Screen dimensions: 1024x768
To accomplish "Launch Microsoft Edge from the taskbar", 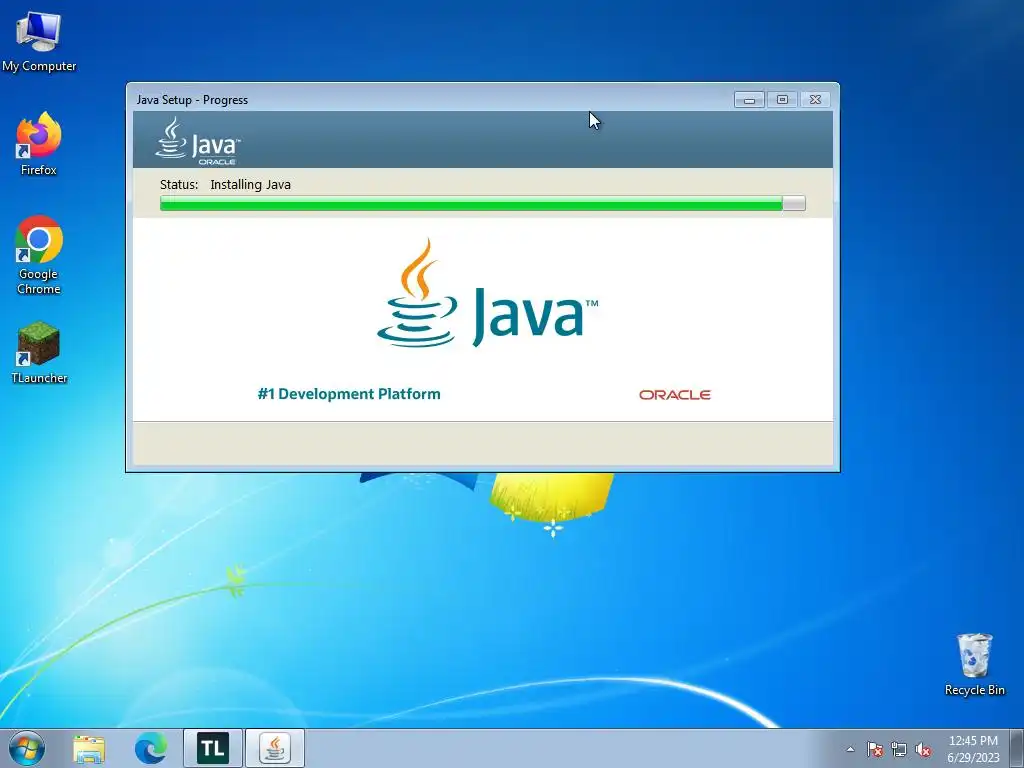I will [151, 748].
